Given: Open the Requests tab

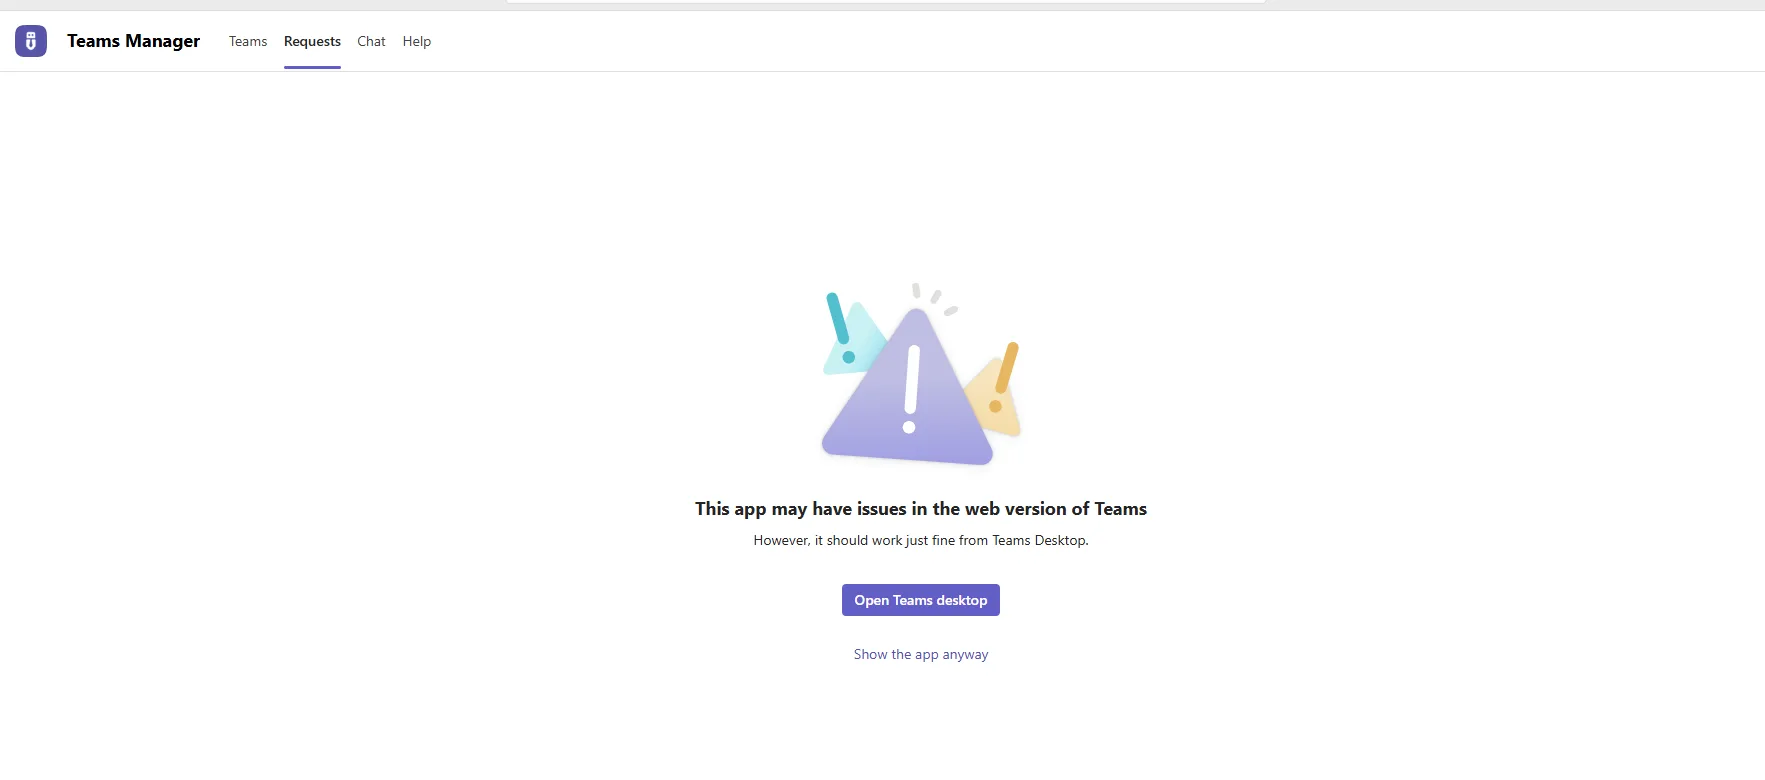Looking at the screenshot, I should click(x=312, y=41).
